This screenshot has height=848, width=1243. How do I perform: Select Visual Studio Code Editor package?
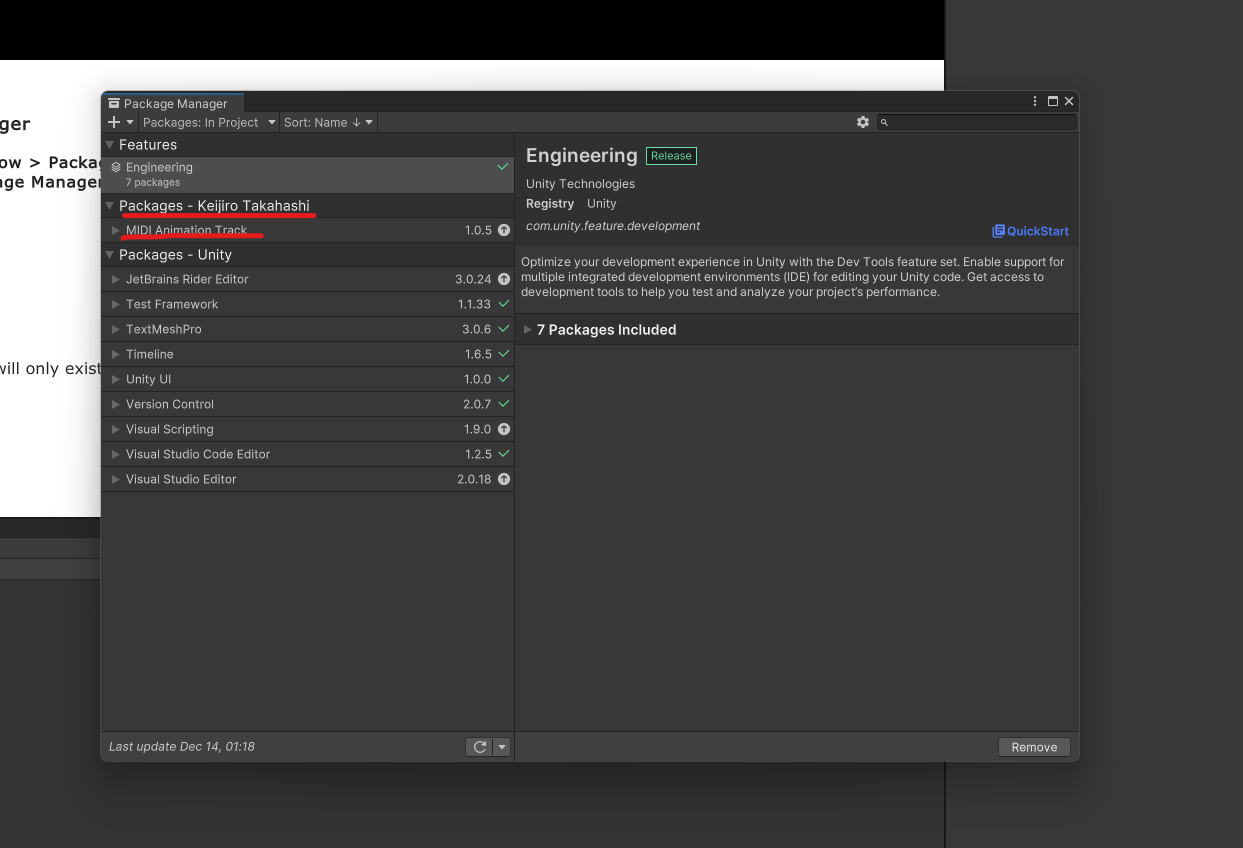coord(308,454)
